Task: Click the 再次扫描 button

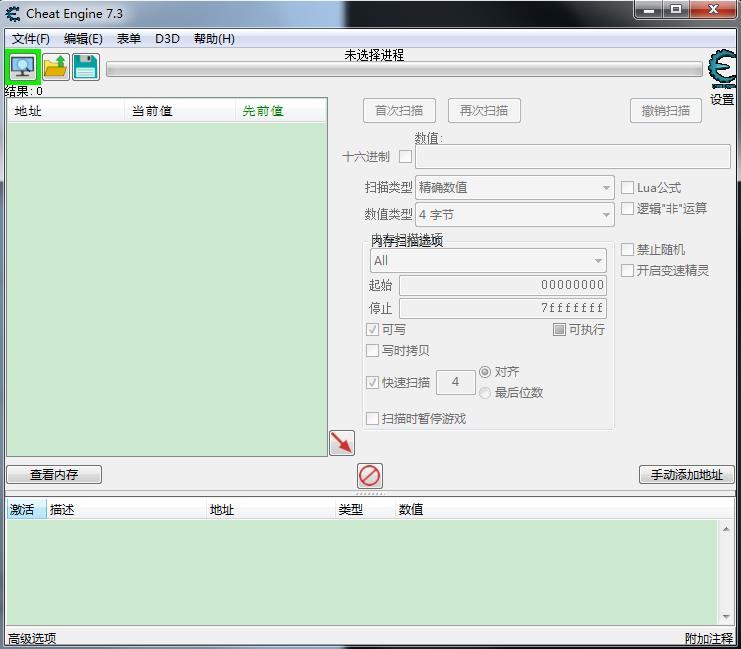Action: 484,111
